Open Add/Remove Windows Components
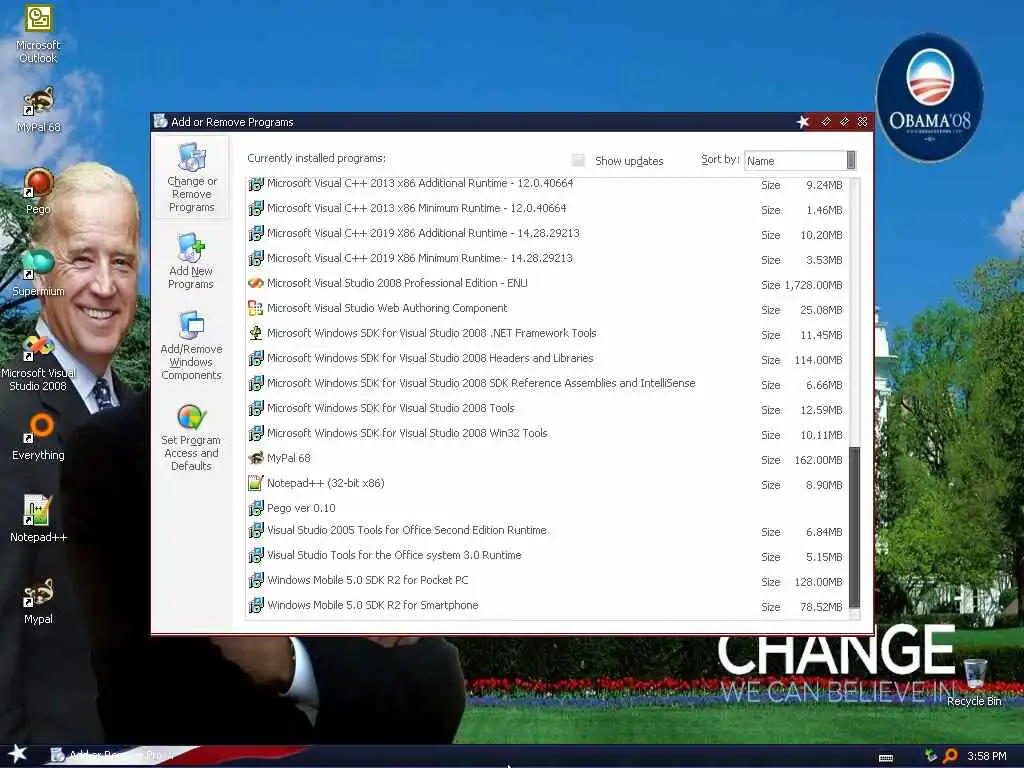 click(x=191, y=345)
